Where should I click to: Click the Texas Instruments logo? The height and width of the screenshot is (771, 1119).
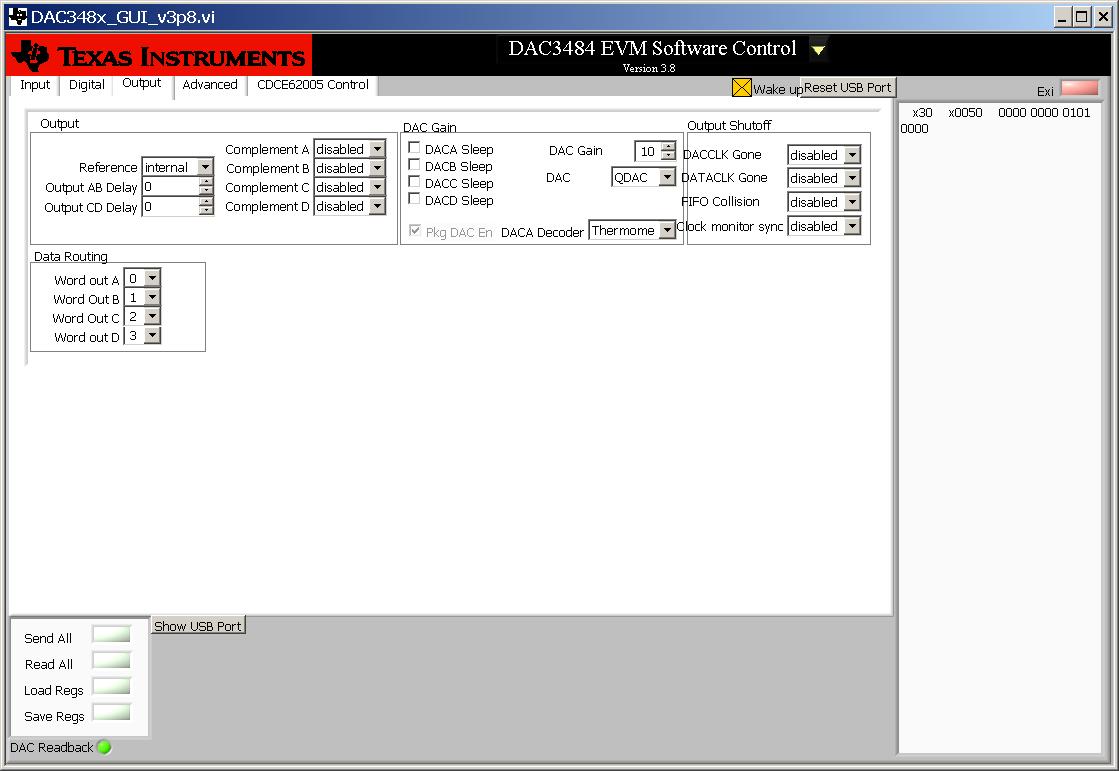click(x=159, y=56)
